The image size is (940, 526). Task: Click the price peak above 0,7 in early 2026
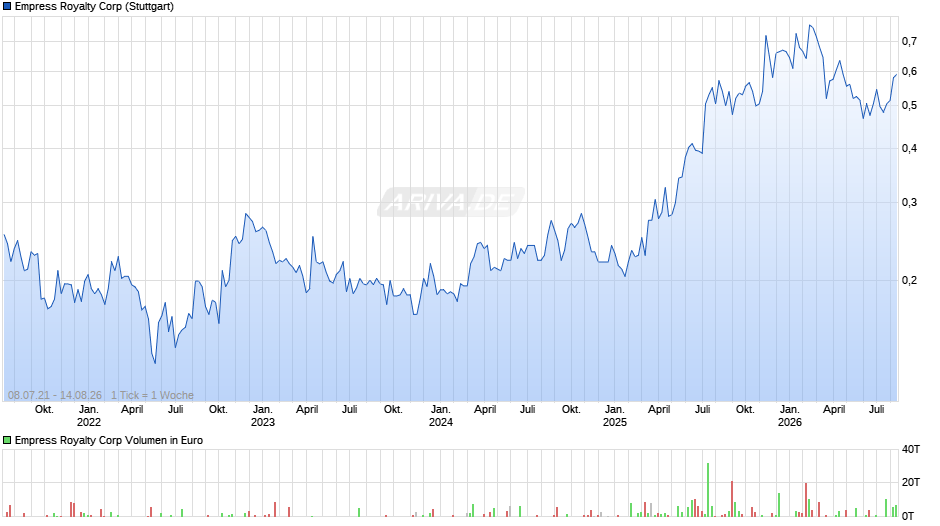point(810,25)
